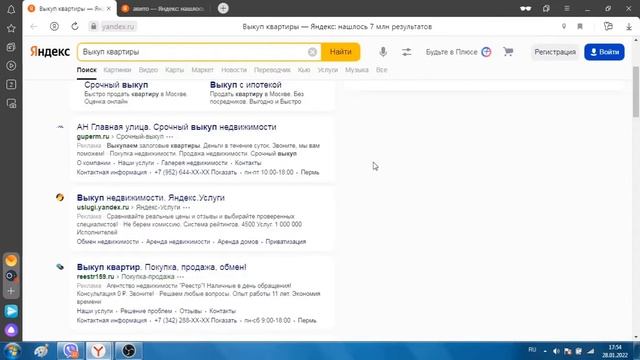The height and width of the screenshot is (360, 640).
Task: Open downloads arrow icon
Action: [x=629, y=27]
